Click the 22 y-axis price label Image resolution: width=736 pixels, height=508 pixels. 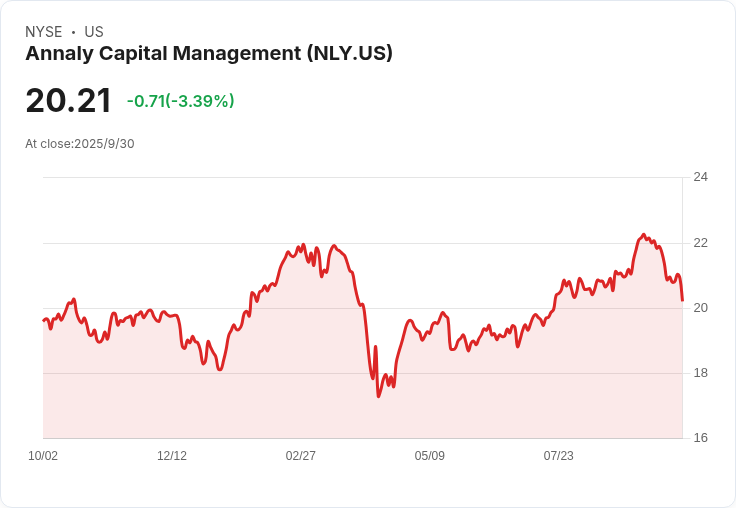(x=700, y=243)
